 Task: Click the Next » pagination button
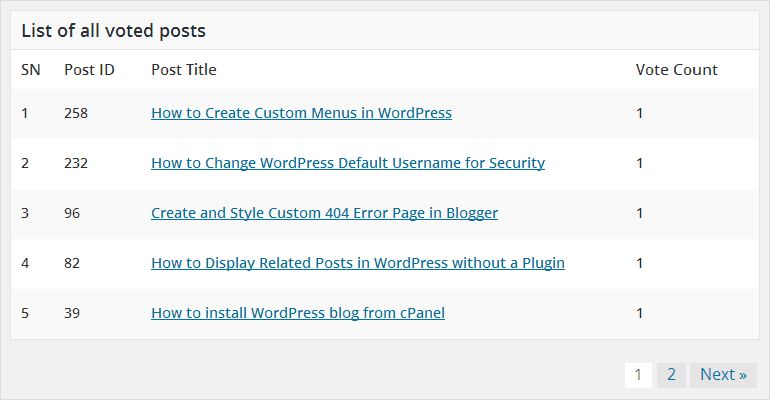pyautogui.click(x=723, y=375)
